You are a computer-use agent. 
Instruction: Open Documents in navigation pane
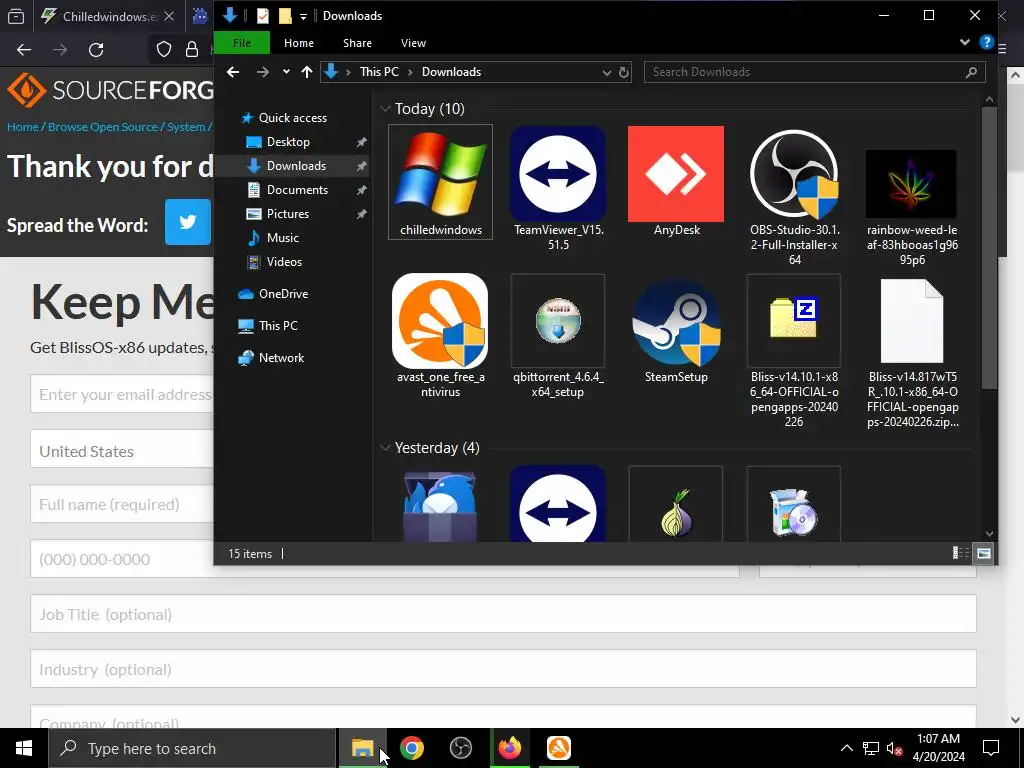297,189
